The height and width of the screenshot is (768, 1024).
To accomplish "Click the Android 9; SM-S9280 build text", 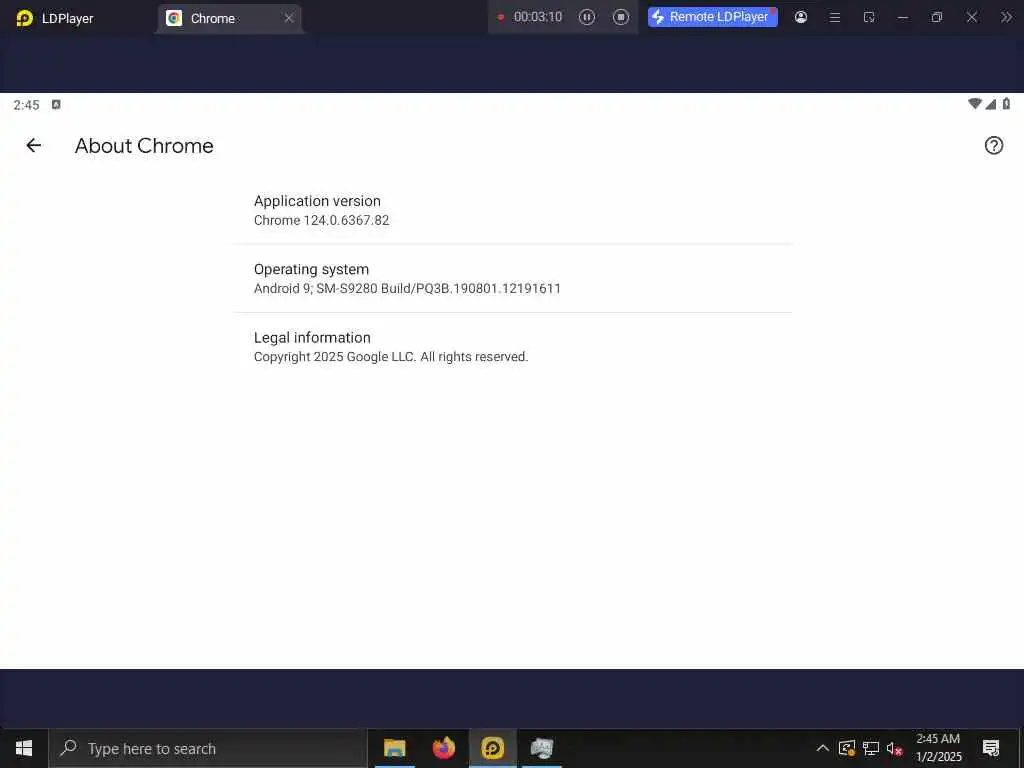I will (407, 288).
